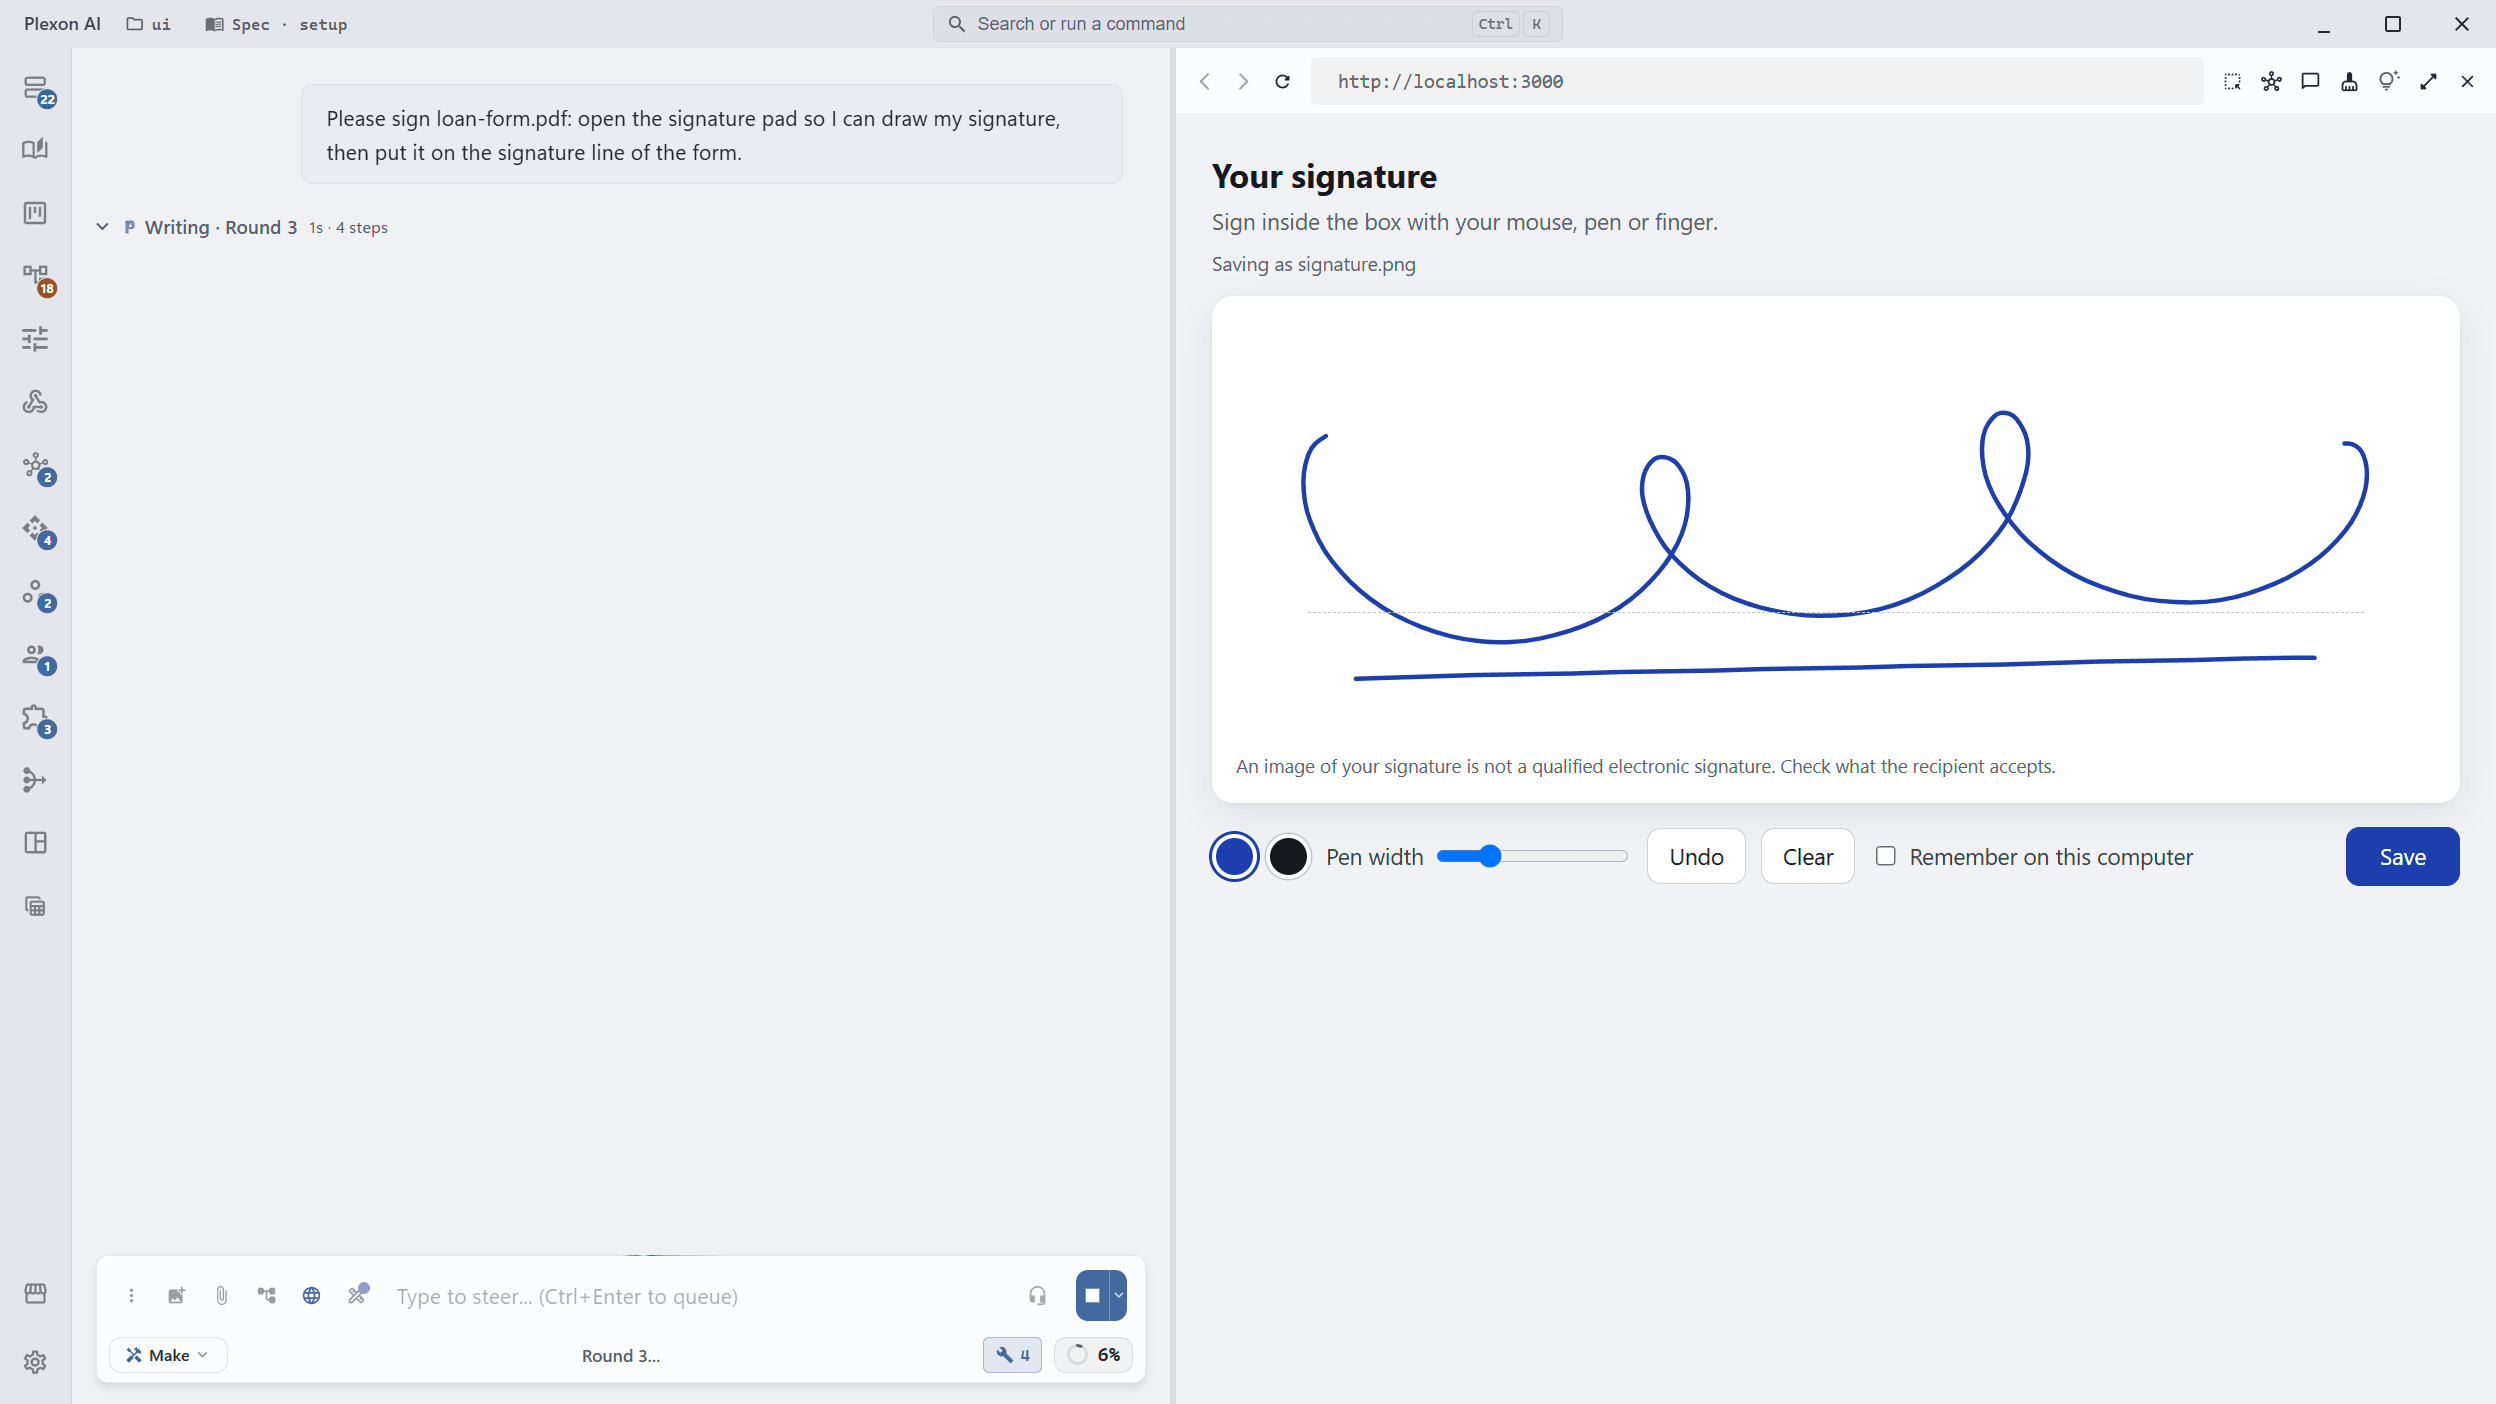
Task: Open the kanban board icon in the sidebar
Action: click(35, 213)
